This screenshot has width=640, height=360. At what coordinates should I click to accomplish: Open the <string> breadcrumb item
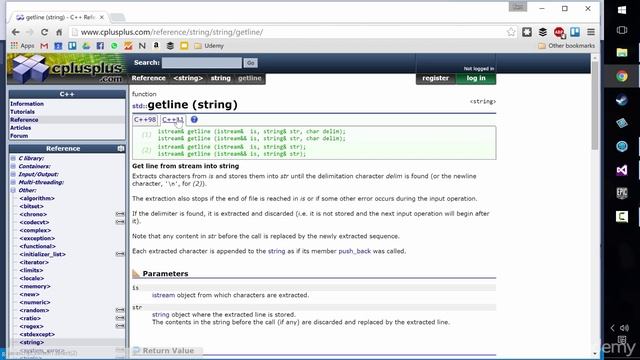(x=188, y=78)
